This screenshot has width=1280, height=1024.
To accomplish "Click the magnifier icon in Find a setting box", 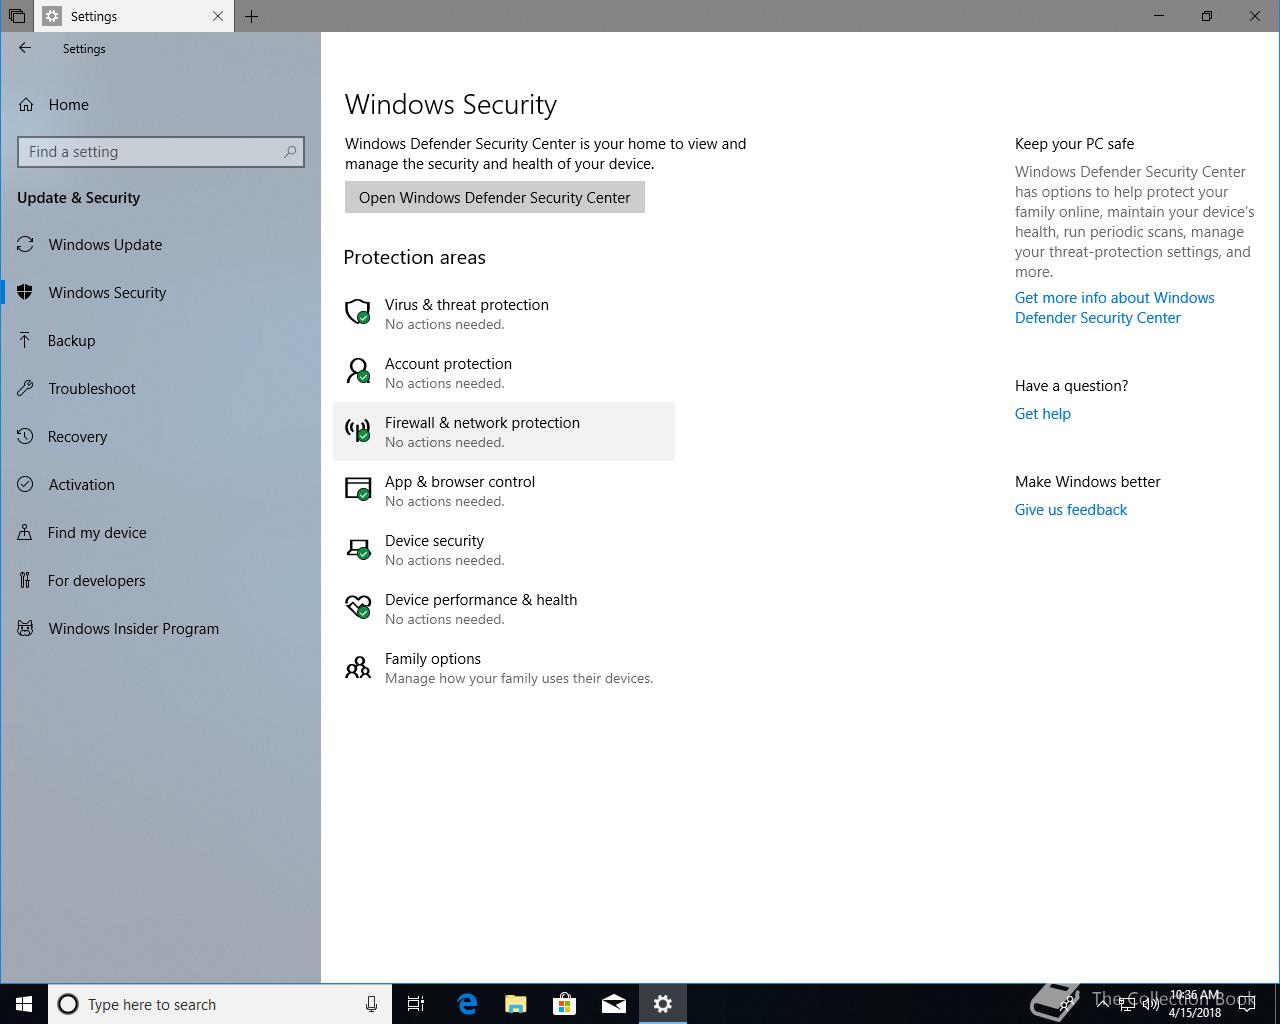I will coord(290,152).
